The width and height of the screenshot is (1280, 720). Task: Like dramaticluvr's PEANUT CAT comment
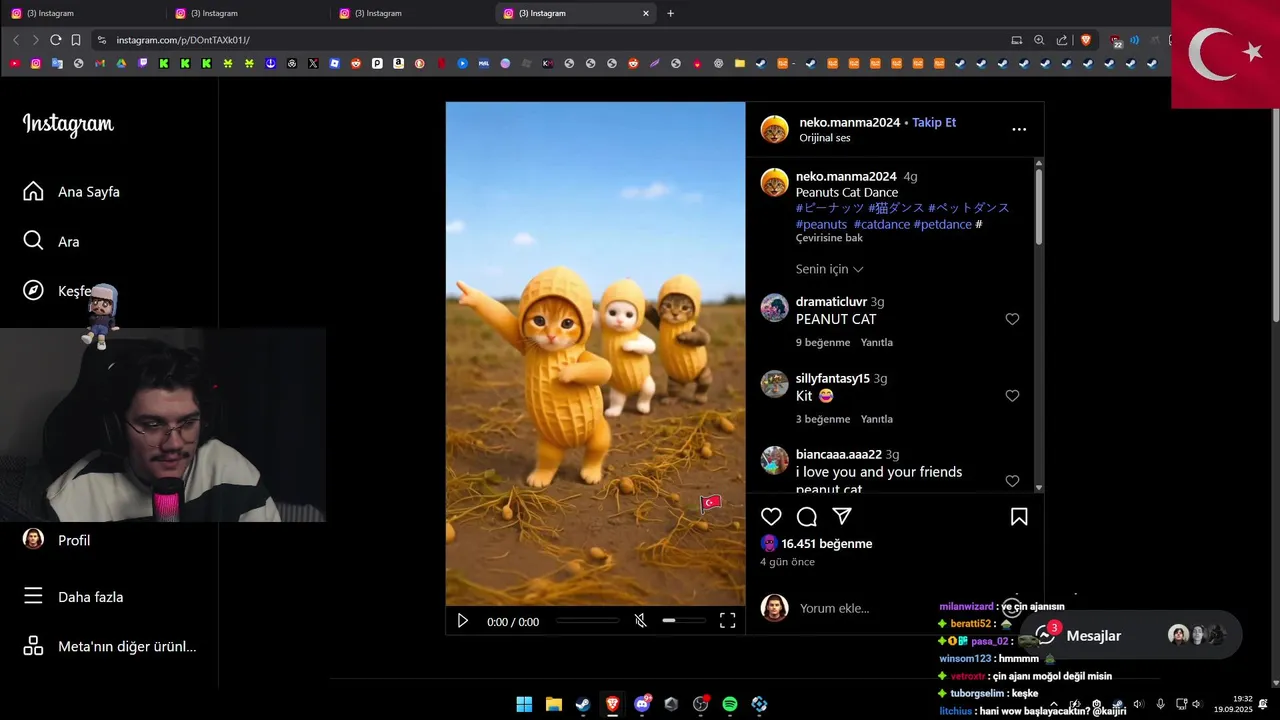(x=1012, y=319)
